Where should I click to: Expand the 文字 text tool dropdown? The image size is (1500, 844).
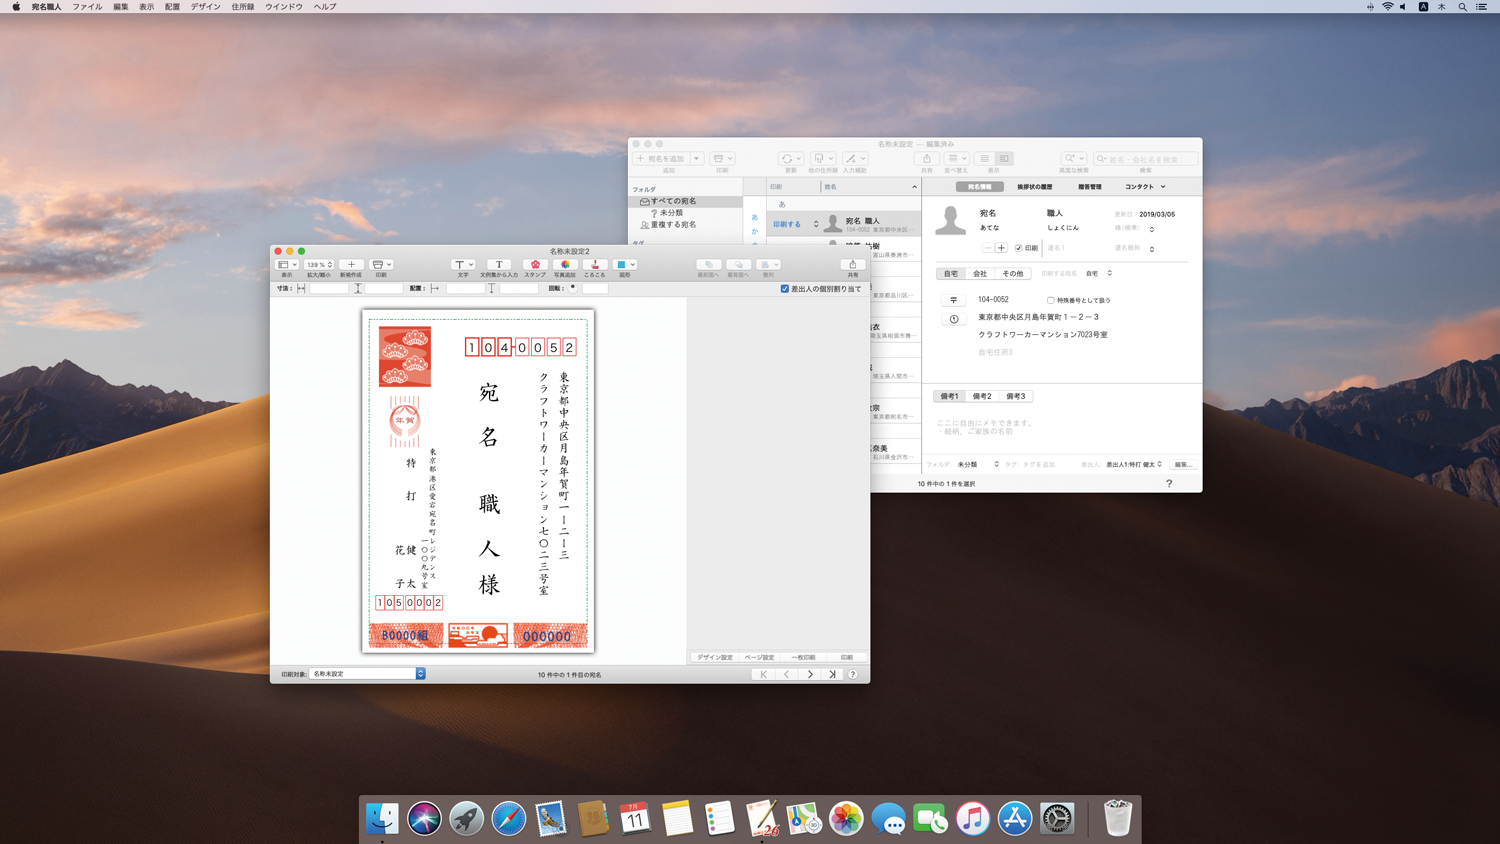pos(470,265)
